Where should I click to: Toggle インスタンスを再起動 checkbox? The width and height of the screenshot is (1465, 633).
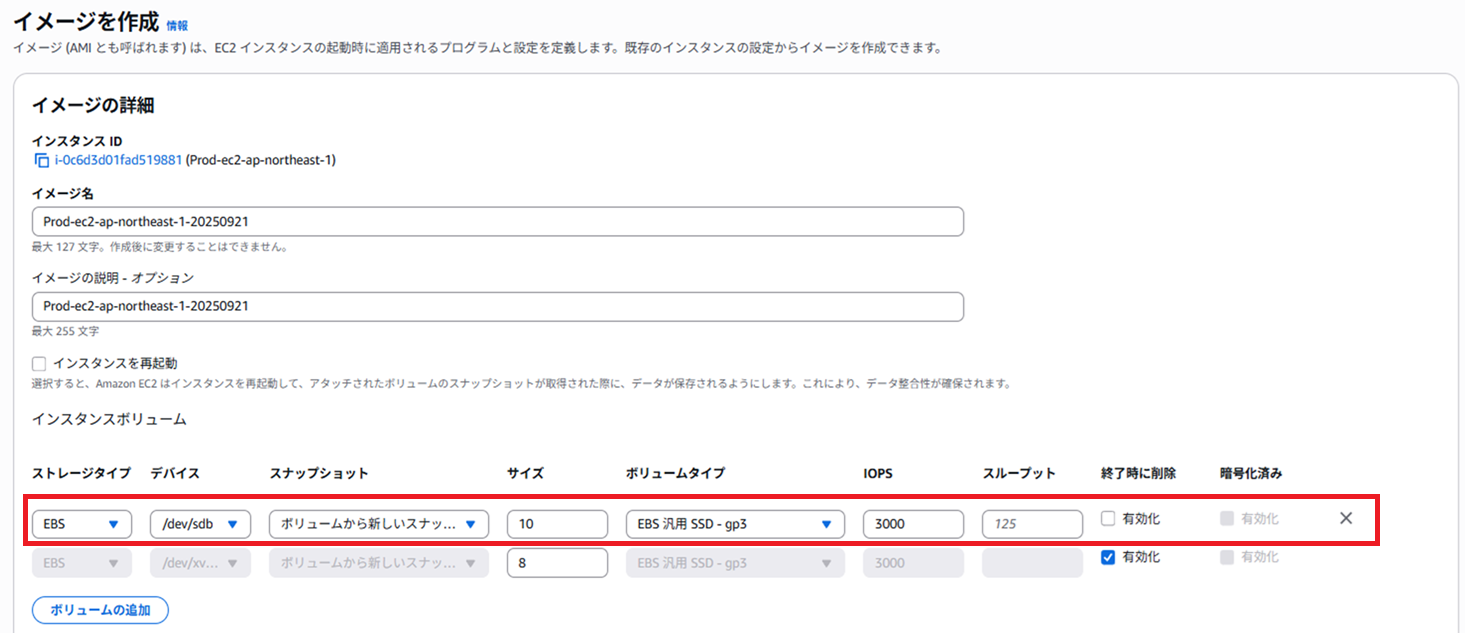pos(39,363)
